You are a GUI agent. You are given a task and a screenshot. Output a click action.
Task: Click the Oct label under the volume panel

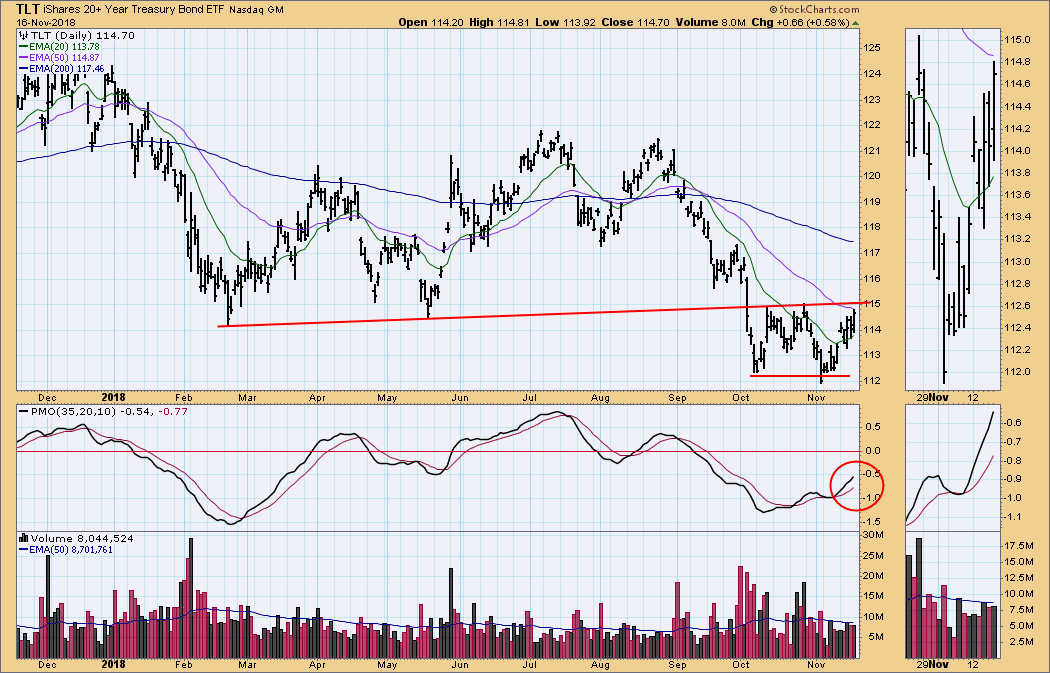[x=741, y=665]
